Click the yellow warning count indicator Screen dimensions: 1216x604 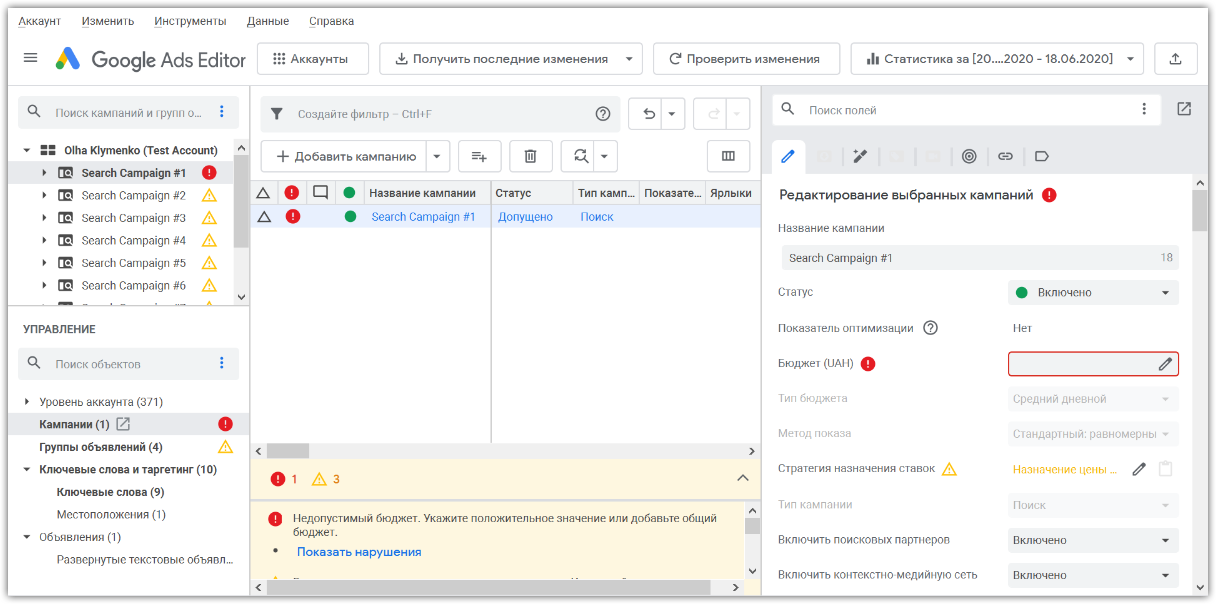click(326, 479)
